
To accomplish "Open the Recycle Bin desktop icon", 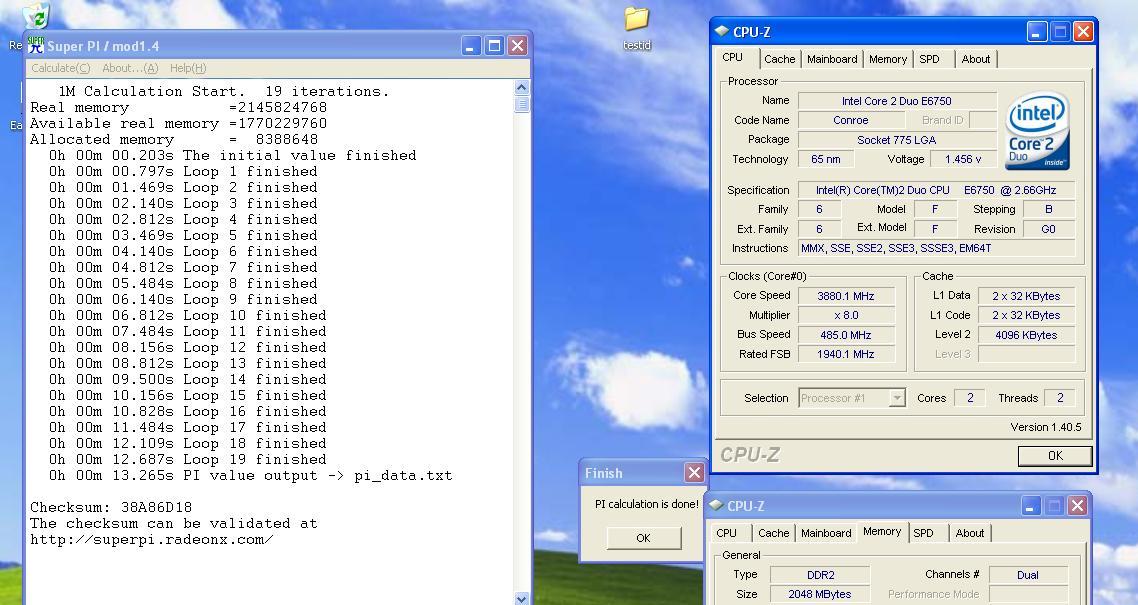I will point(35,16).
